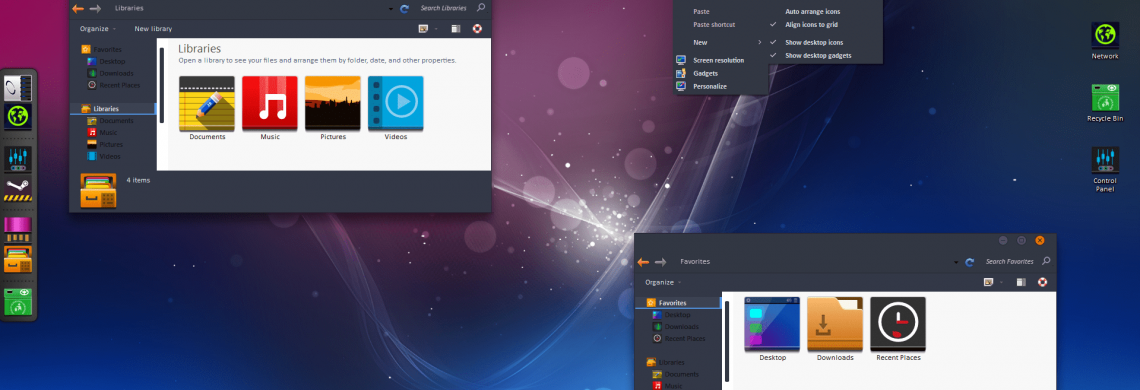Viewport: 1140px width, 390px height.
Task: Open the mixer sliders dock icon
Action: click(17, 160)
